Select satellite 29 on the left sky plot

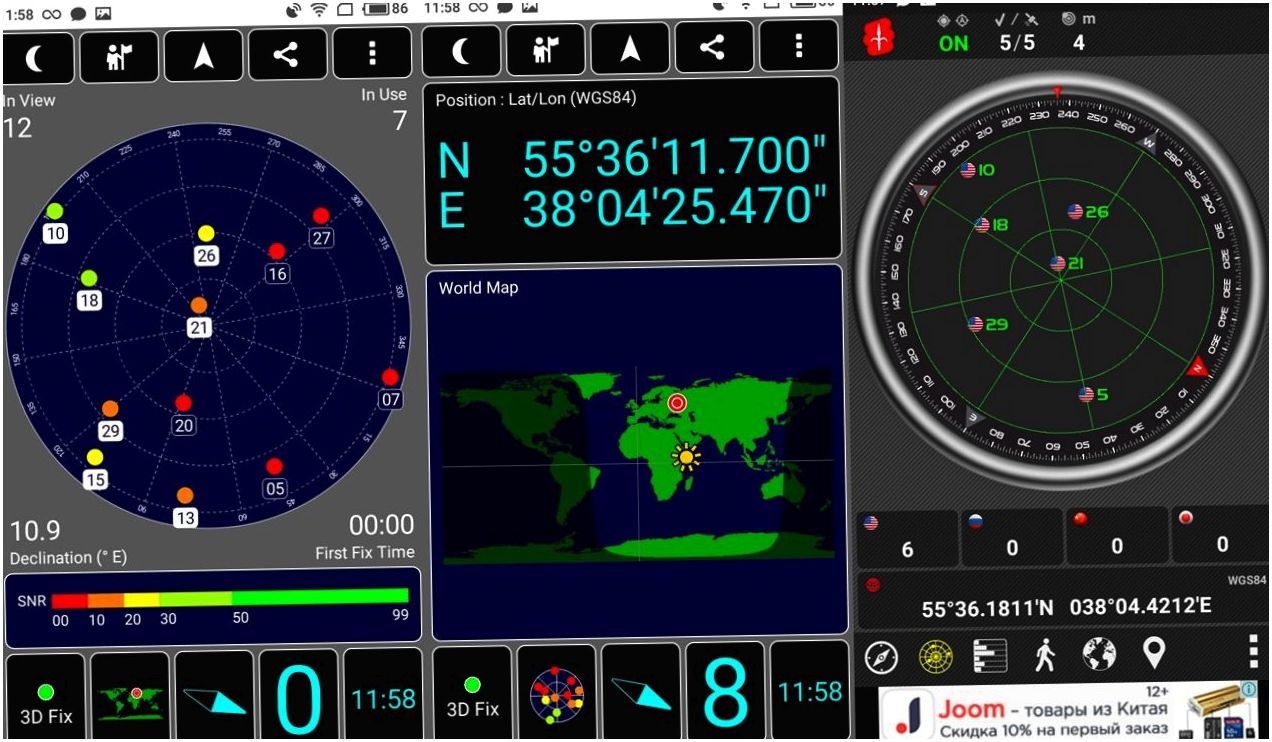(110, 420)
